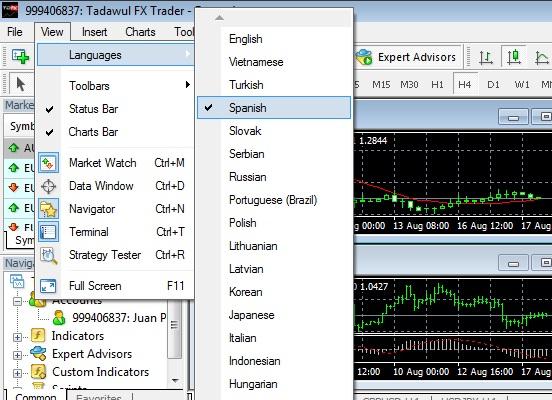Switch chart to M15 timeframe
The image size is (552, 400).
pos(381,85)
